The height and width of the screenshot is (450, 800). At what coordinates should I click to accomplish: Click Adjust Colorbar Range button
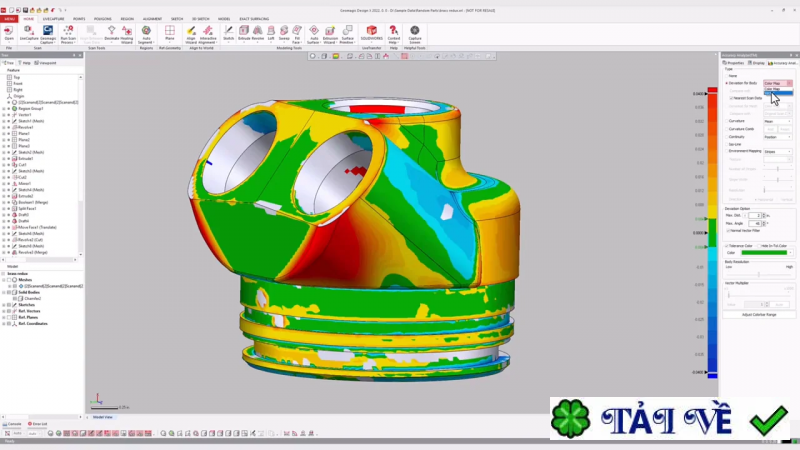coord(759,315)
